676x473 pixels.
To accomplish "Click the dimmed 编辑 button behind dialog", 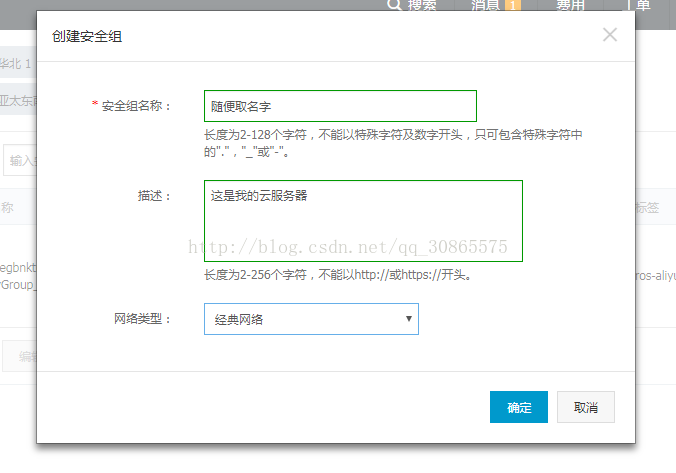I will tap(20, 356).
